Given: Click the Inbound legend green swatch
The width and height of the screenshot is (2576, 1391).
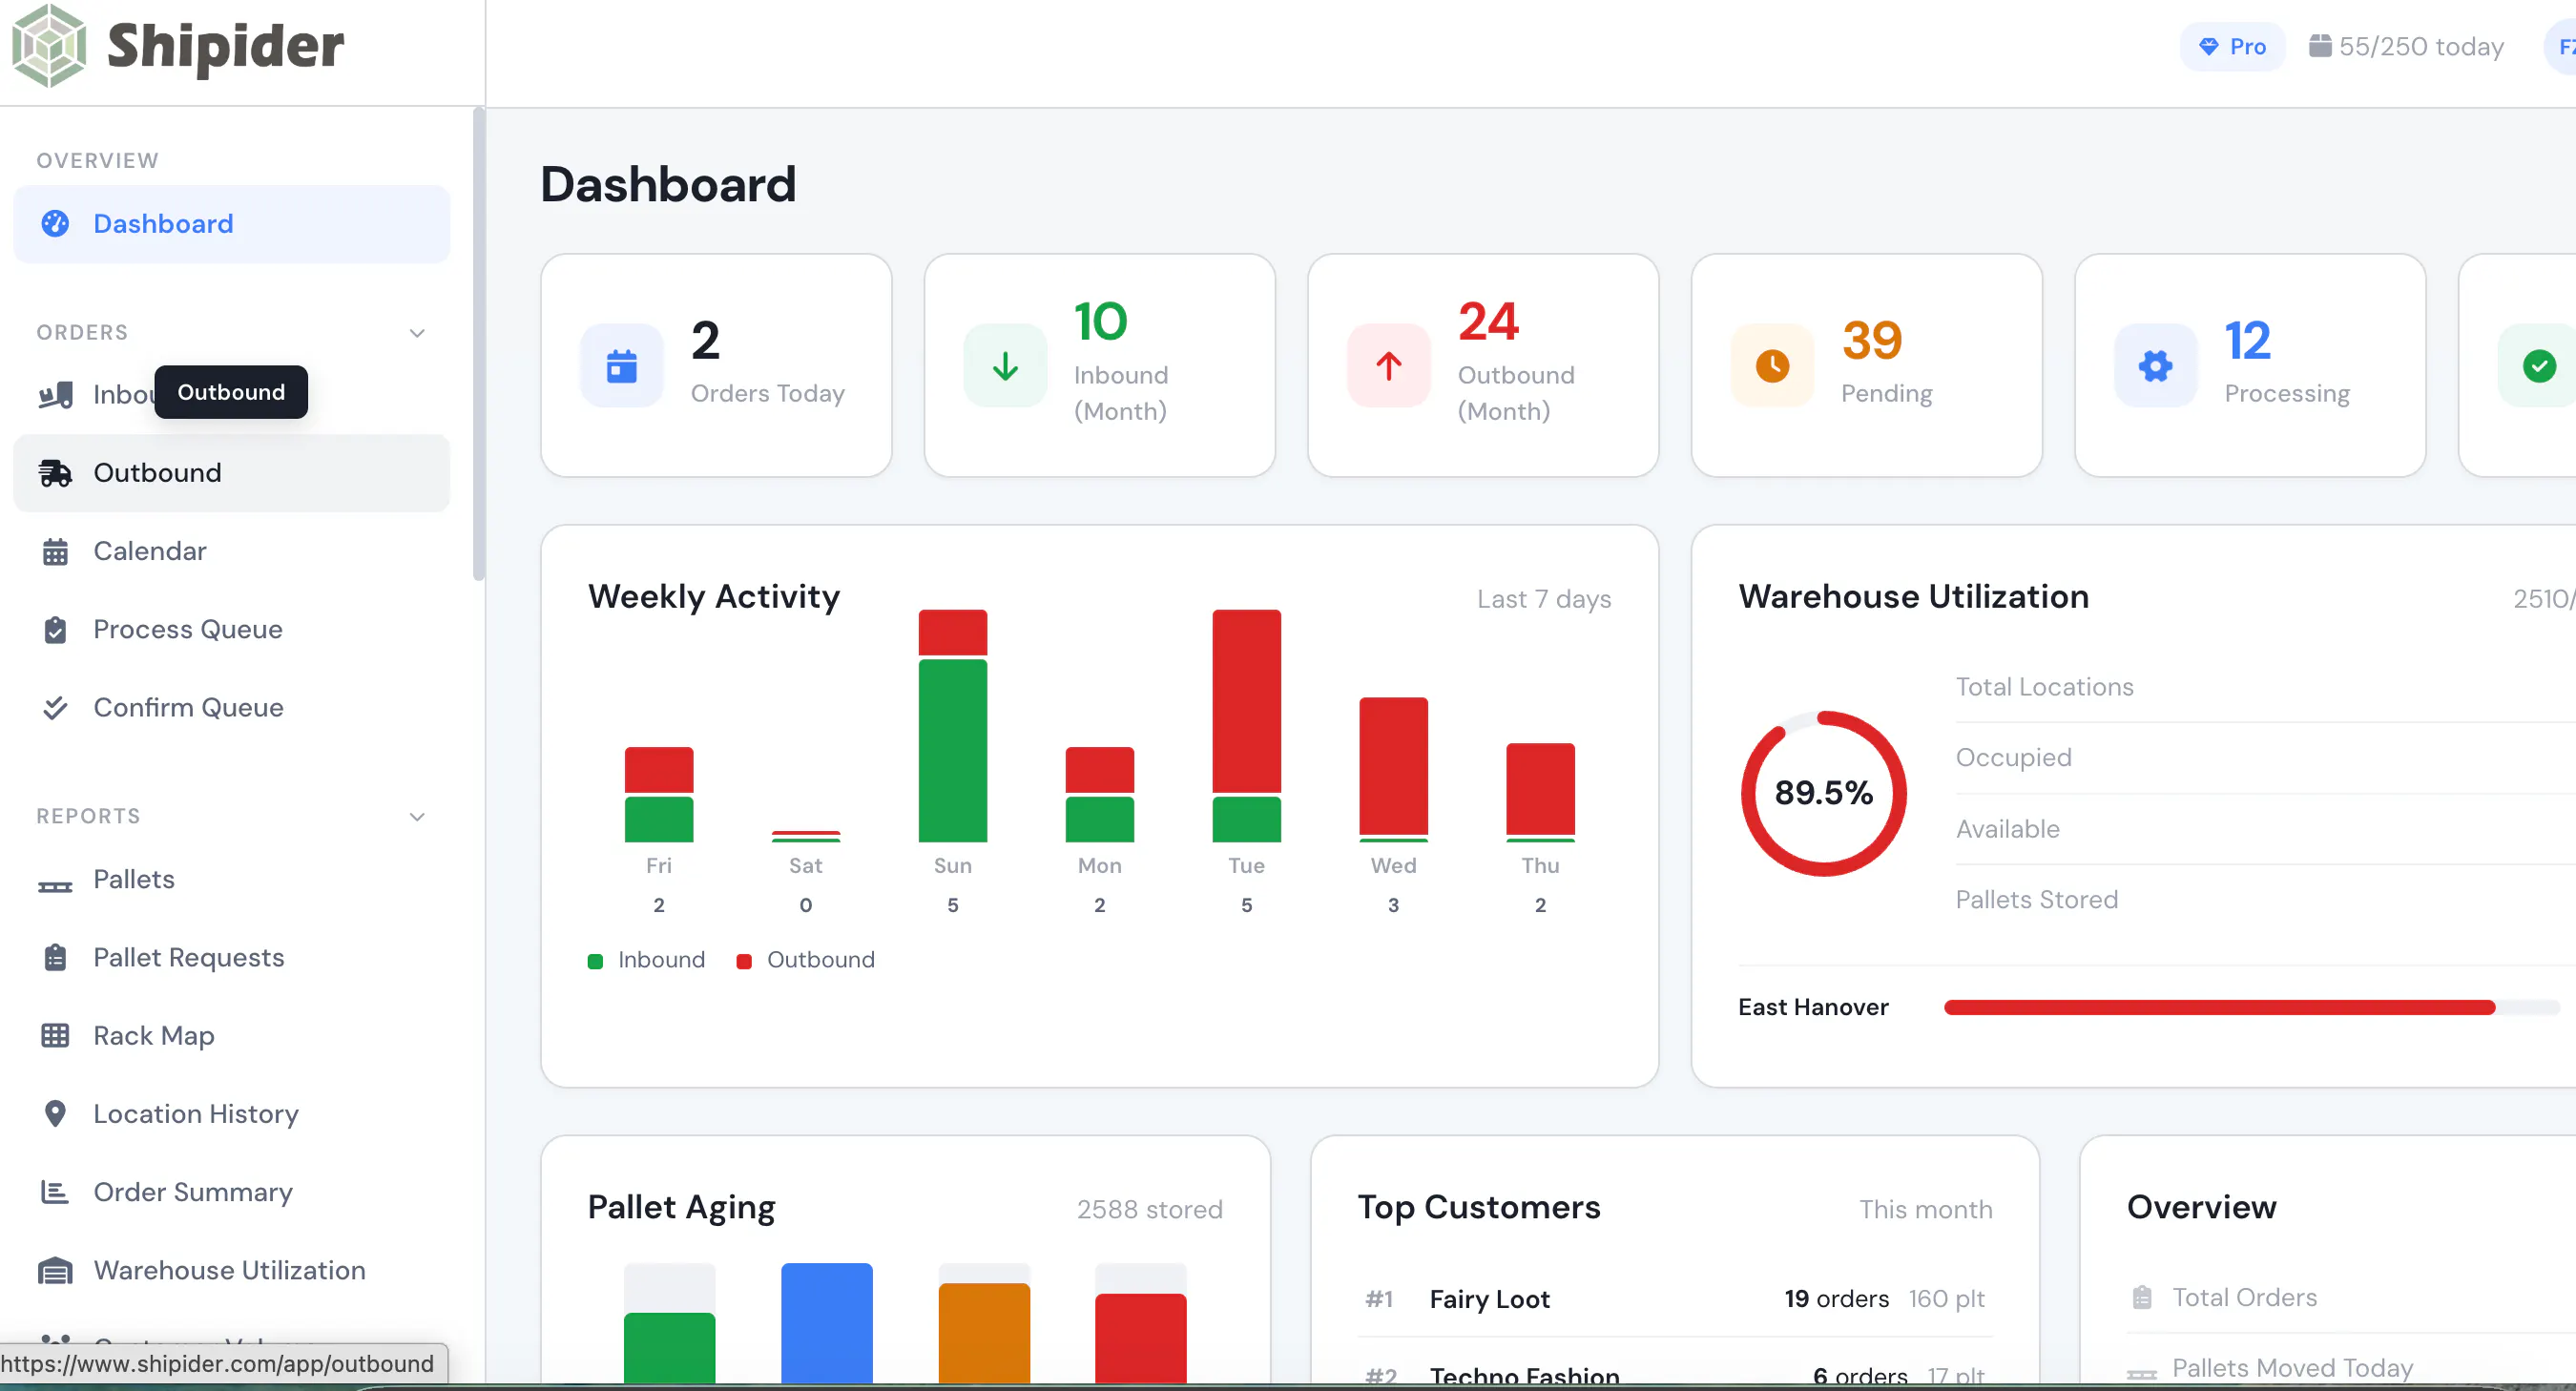Looking at the screenshot, I should (595, 961).
